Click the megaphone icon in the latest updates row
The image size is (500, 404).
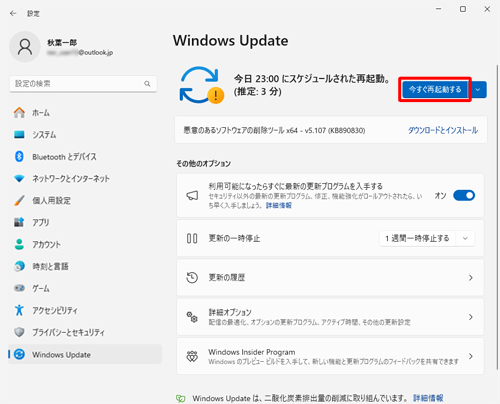click(x=192, y=196)
